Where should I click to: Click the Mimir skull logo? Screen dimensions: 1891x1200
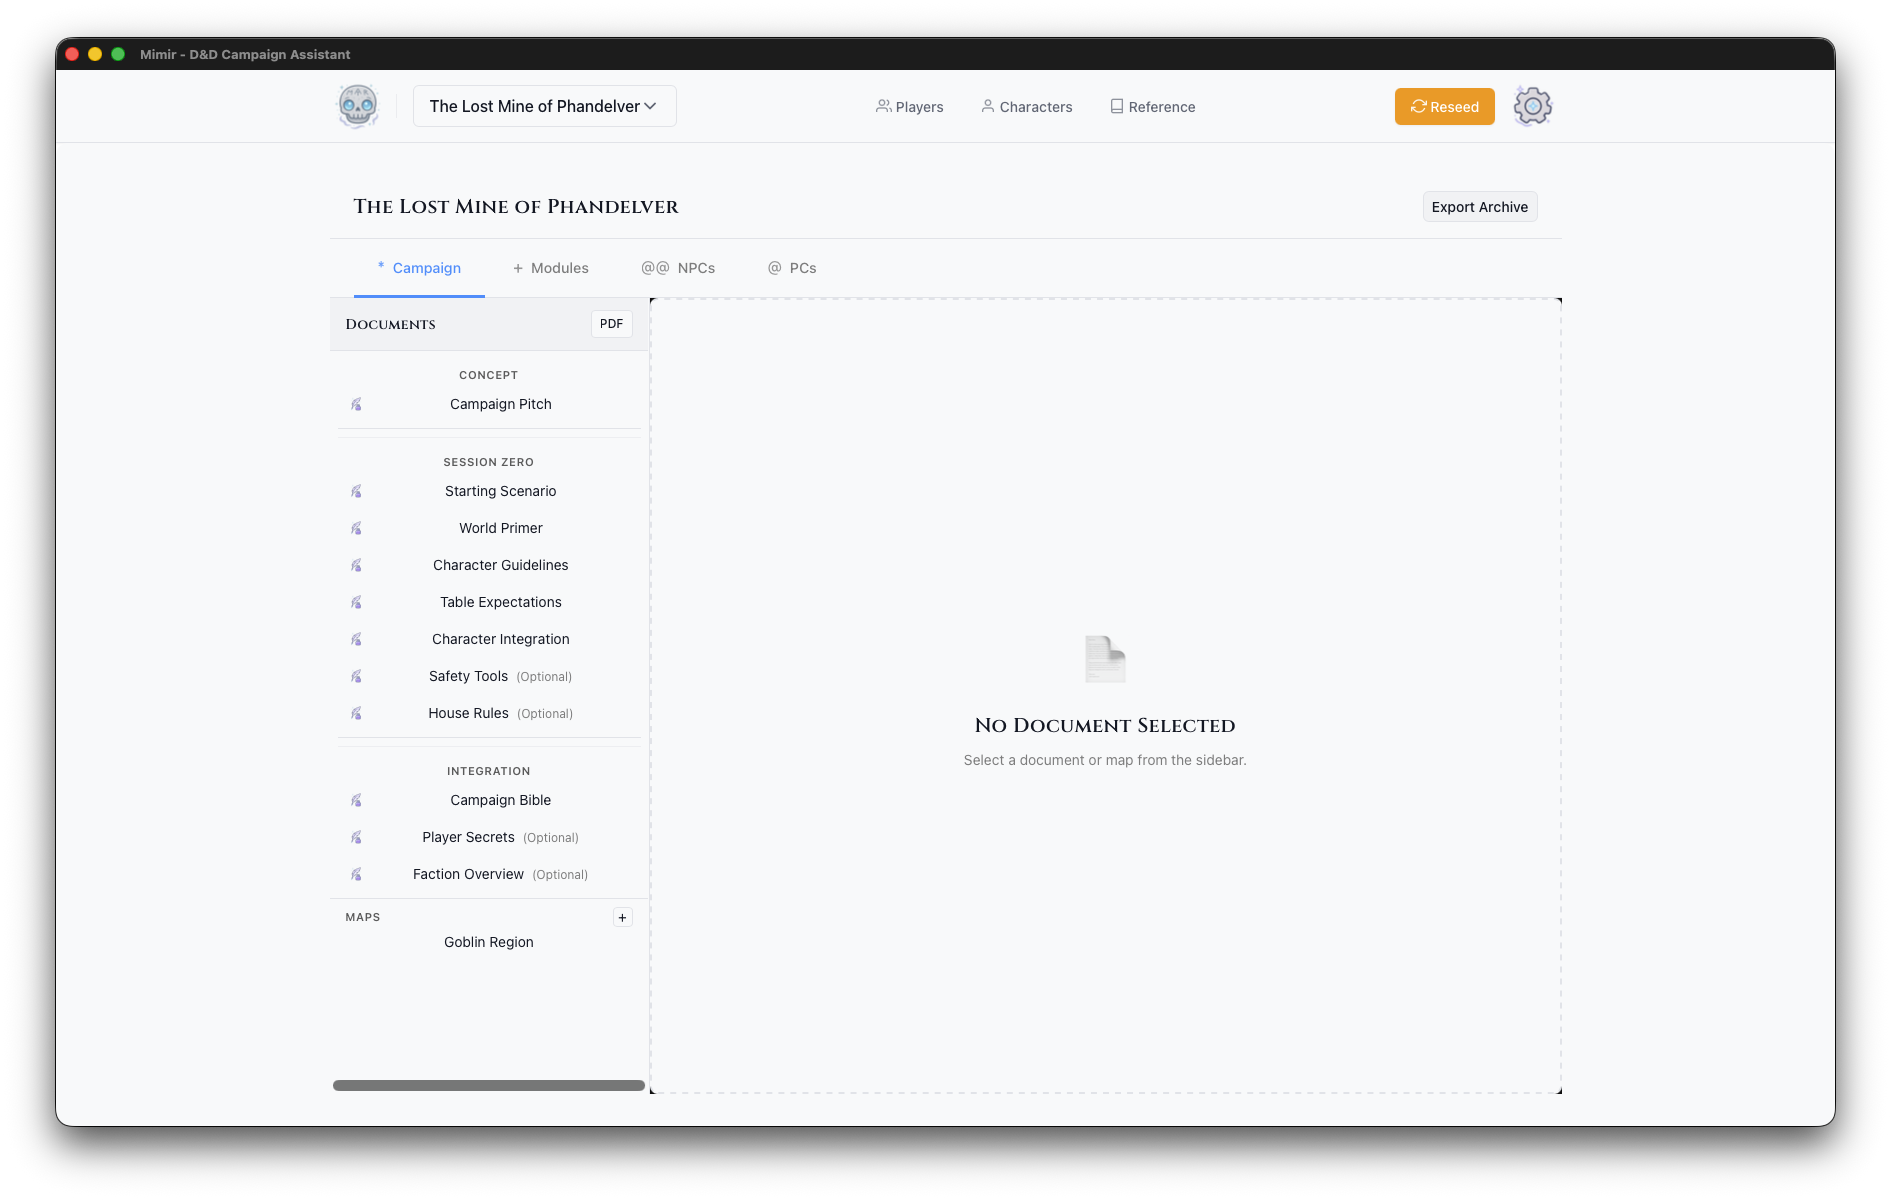(x=357, y=106)
